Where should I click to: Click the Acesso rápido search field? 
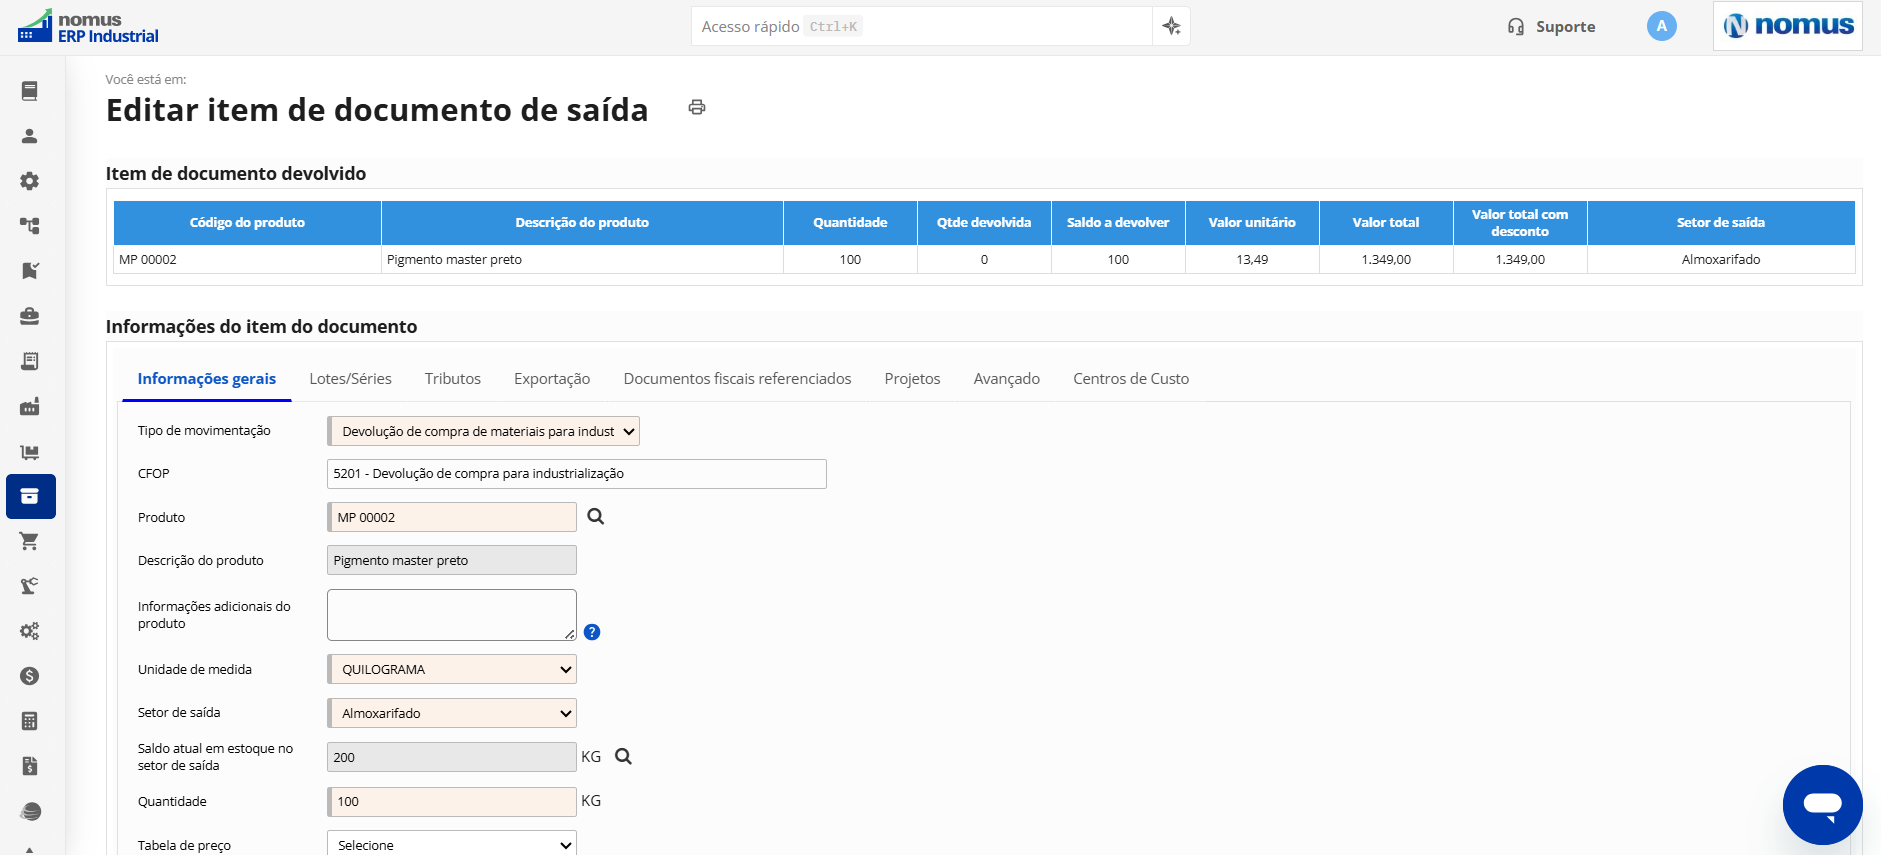pyautogui.click(x=922, y=26)
